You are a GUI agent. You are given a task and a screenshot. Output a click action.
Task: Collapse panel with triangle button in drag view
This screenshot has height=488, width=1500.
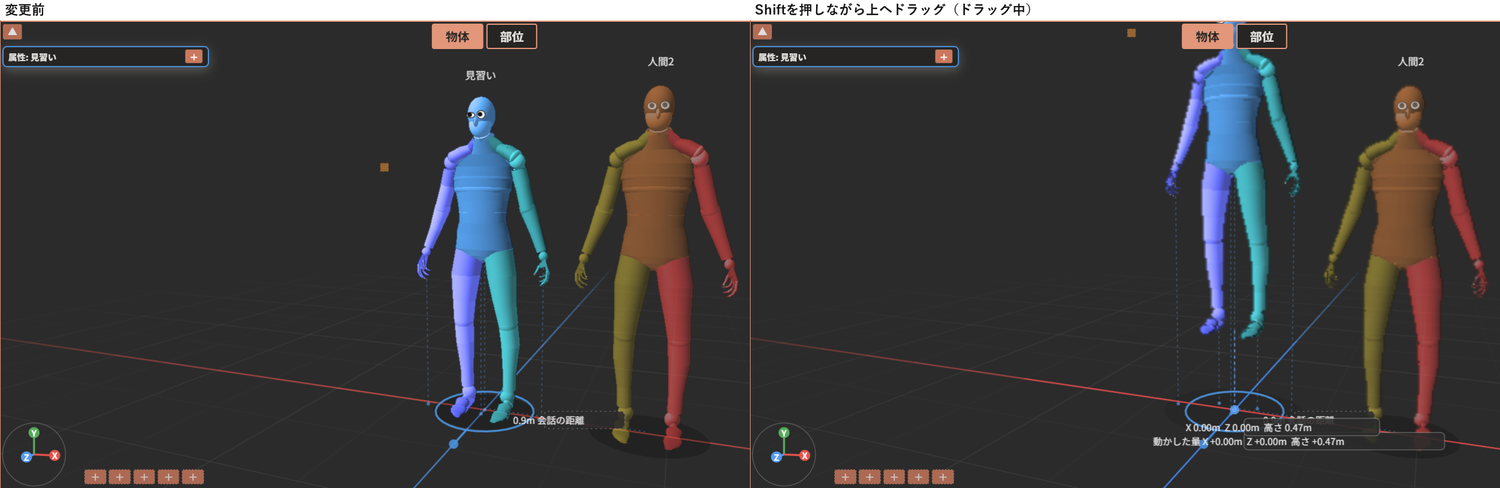763,32
